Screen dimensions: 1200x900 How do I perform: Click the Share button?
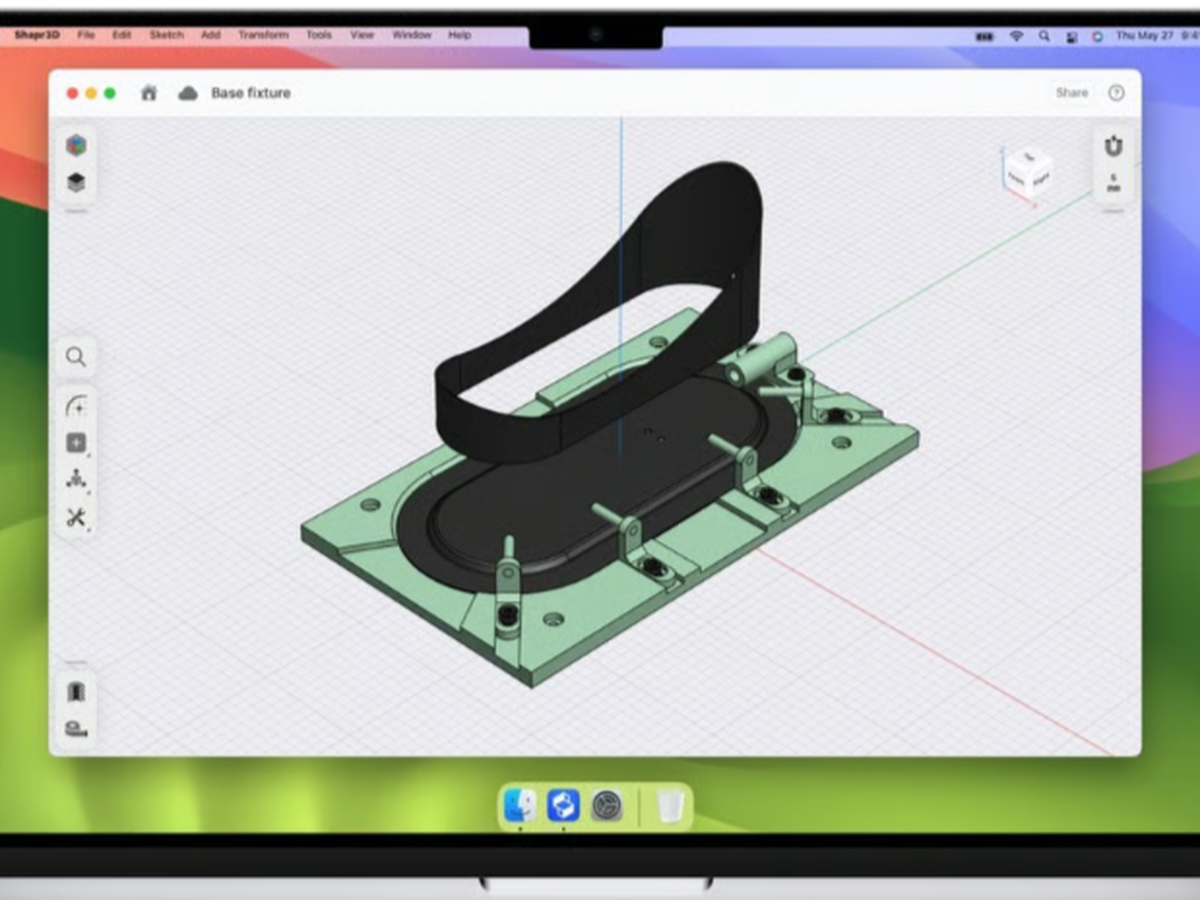pos(1071,93)
